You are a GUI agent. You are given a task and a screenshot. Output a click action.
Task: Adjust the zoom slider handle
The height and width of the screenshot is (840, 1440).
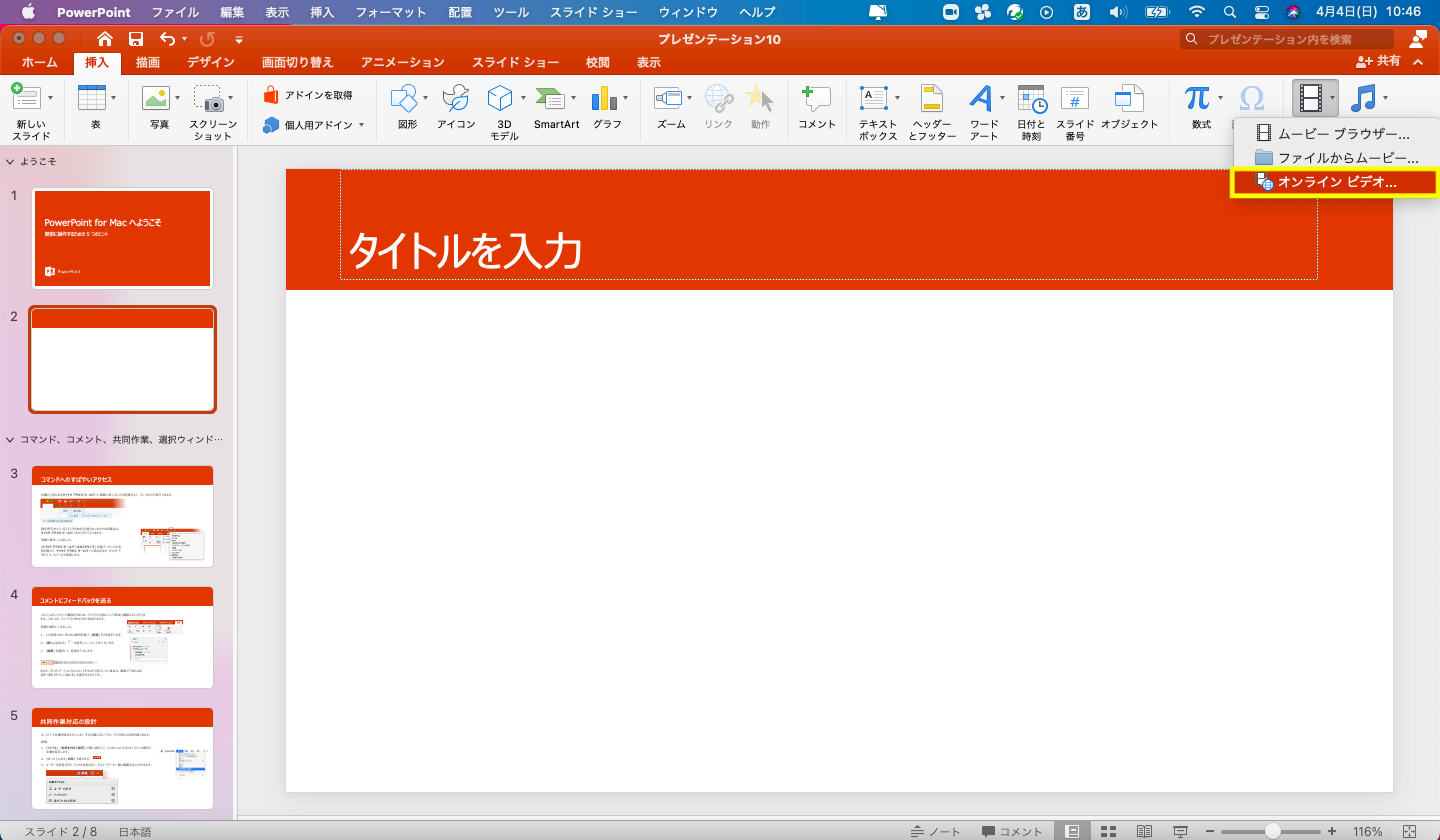click(1272, 831)
